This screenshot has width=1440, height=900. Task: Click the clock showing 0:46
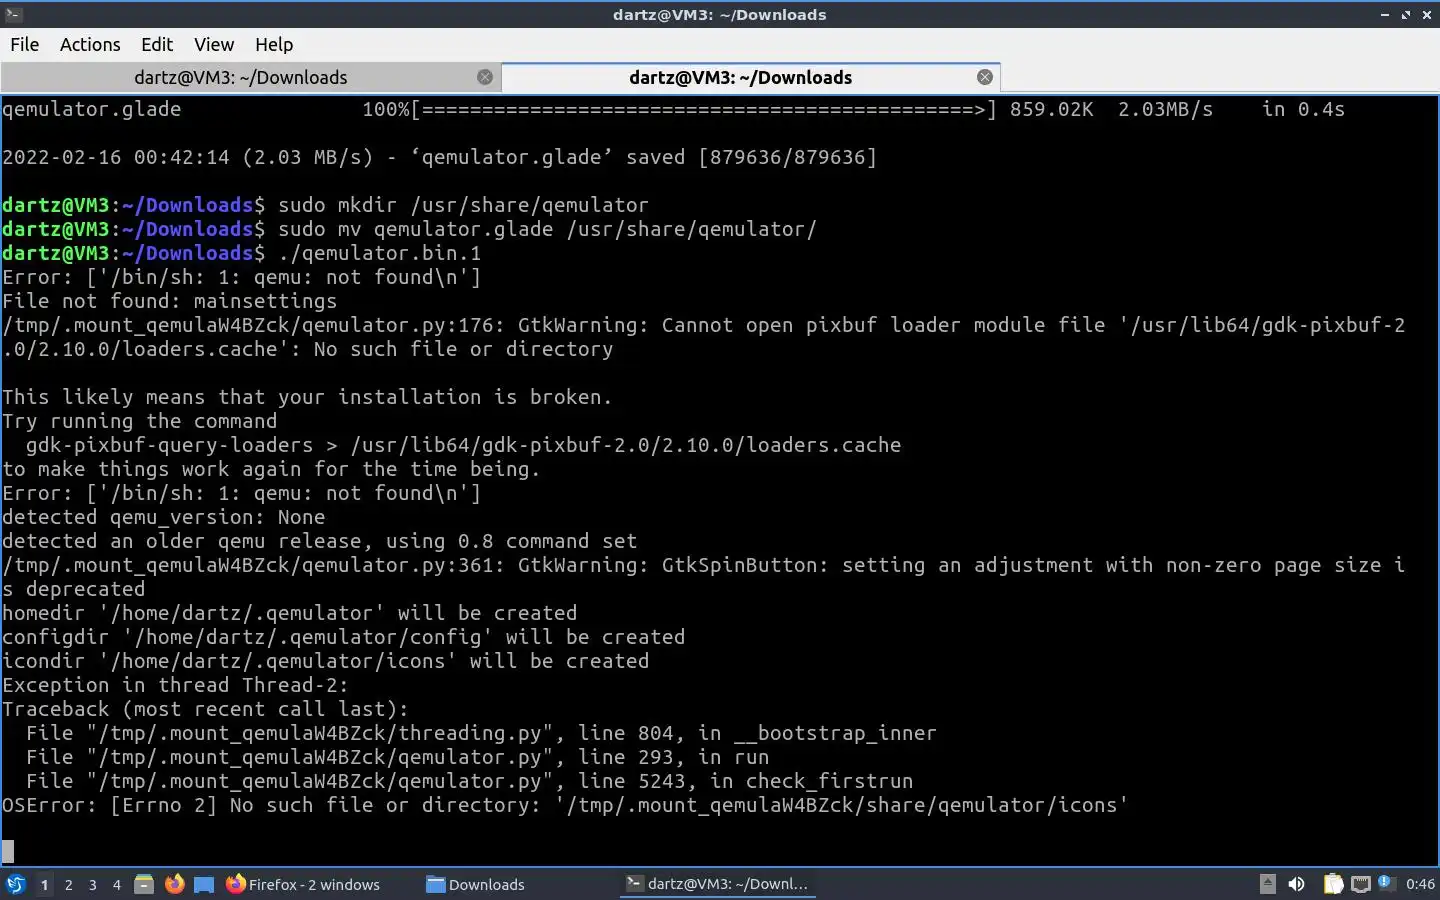click(1420, 884)
